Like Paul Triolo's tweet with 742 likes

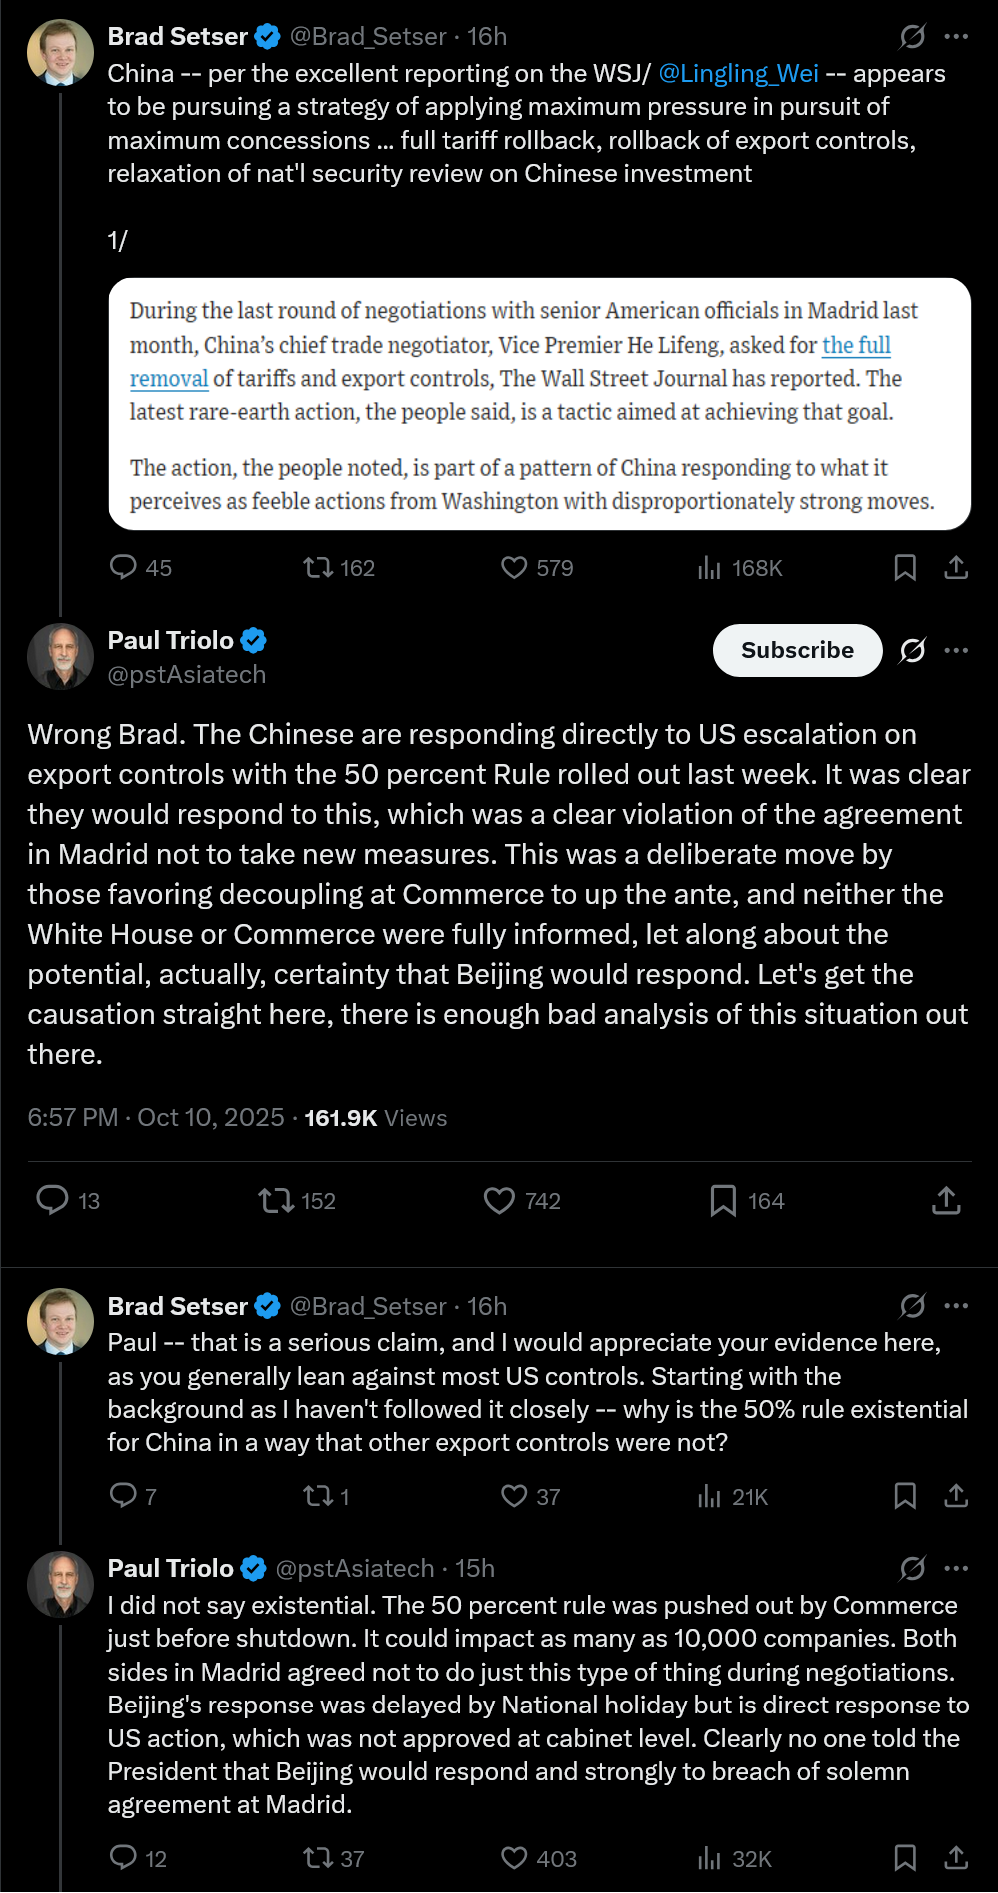click(x=499, y=1200)
